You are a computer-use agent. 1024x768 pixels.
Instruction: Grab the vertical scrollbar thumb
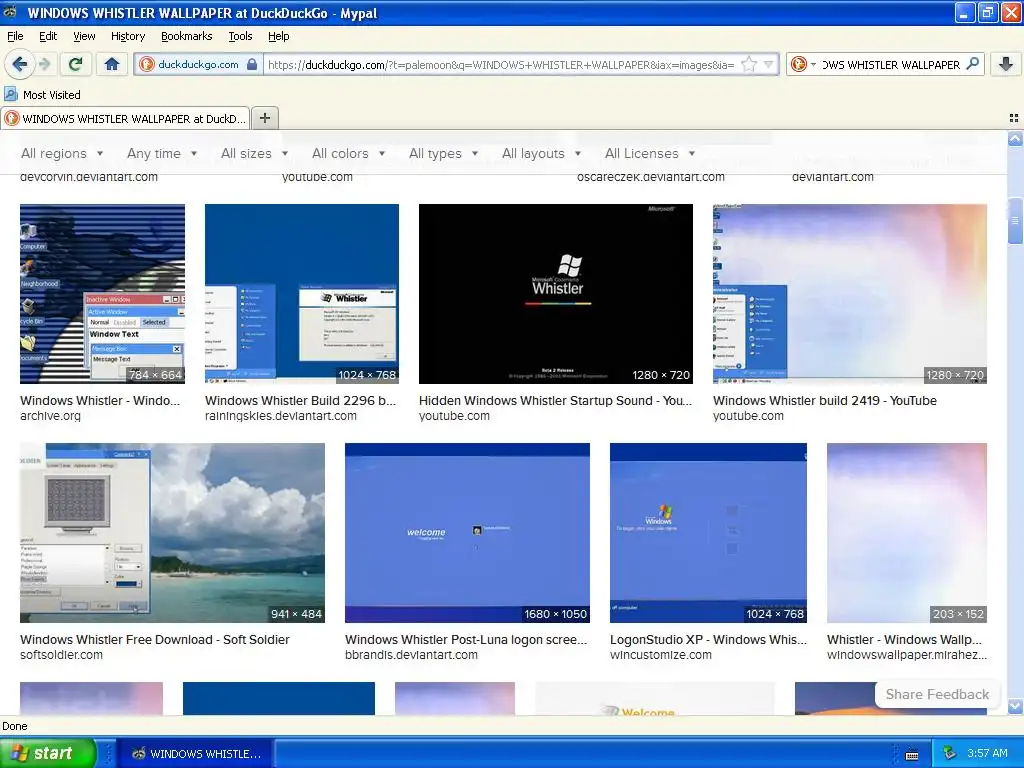(x=1015, y=220)
